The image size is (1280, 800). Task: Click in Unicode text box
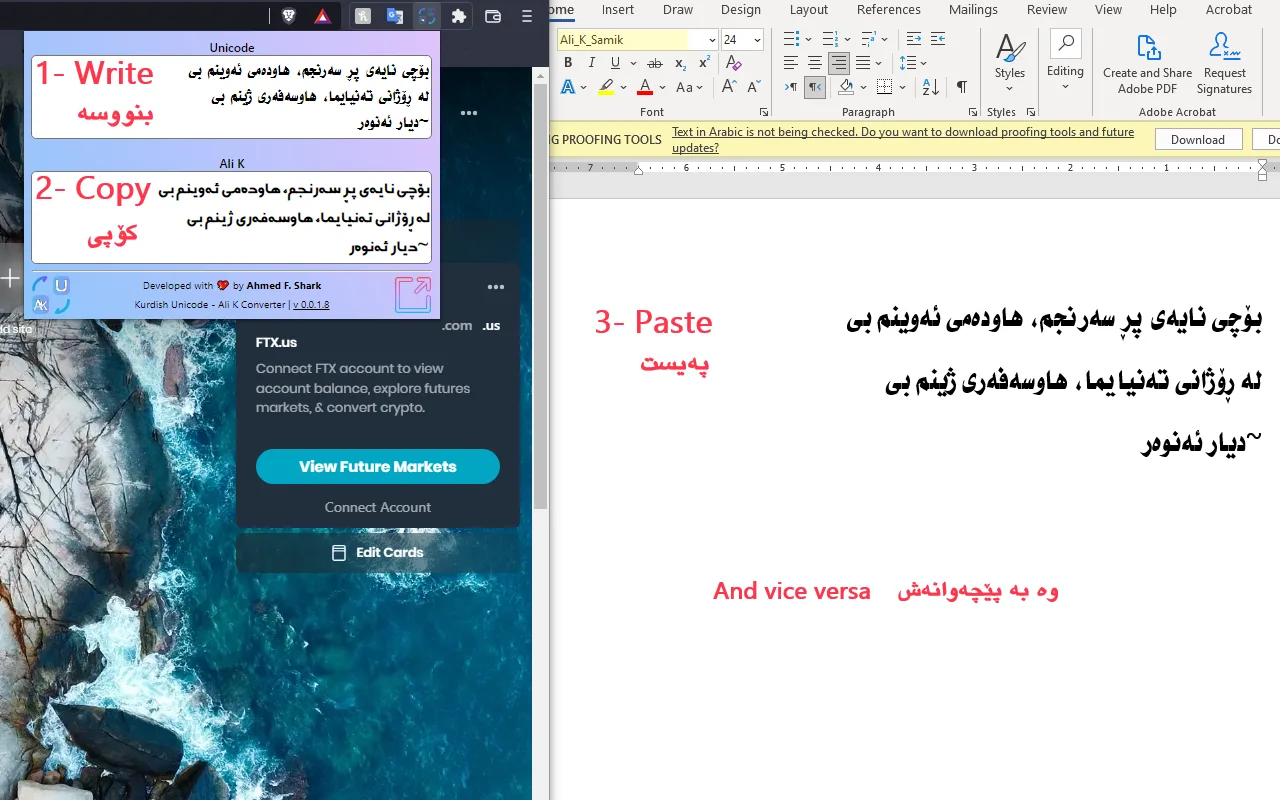click(232, 97)
